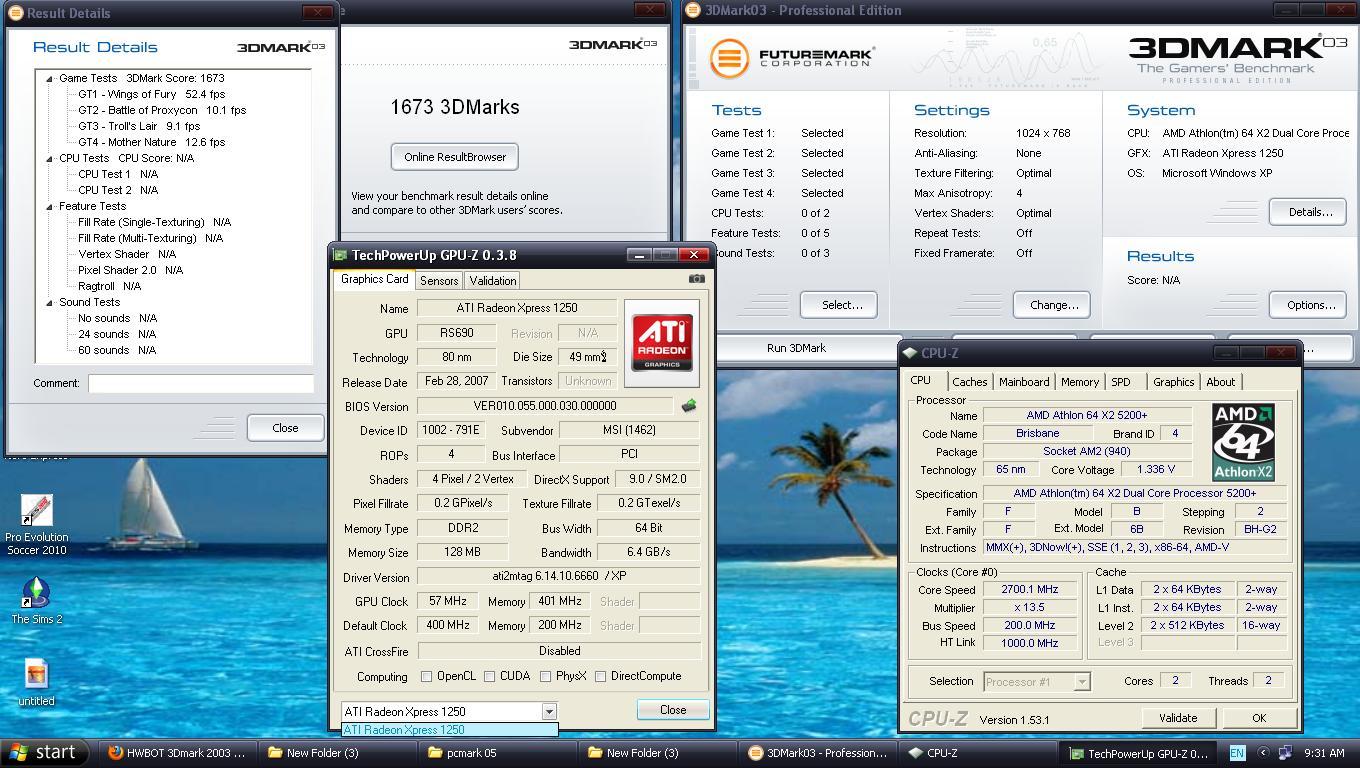Select GT3 - Troll's Lair result row
The image size is (1360, 768).
click(x=139, y=126)
